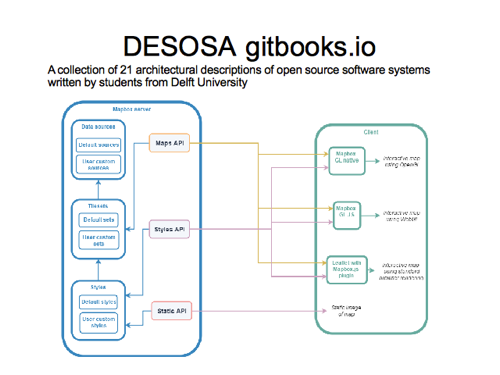500x375 pixels.
Task: Click the Data sources group heading
Action: click(98, 127)
